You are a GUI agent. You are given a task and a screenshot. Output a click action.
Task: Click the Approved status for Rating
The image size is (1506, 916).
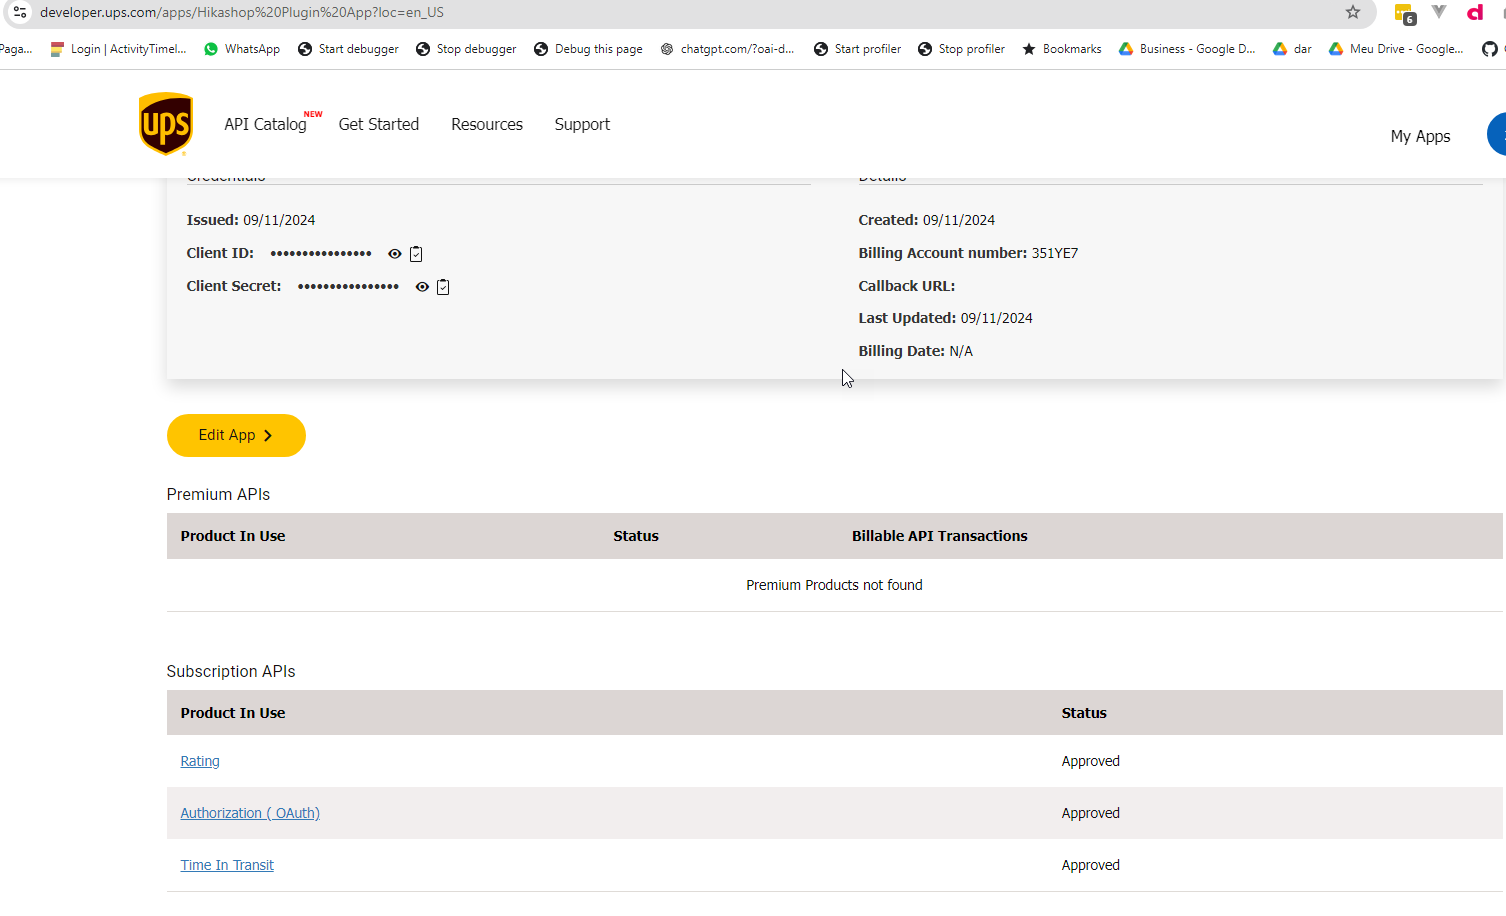tap(1091, 761)
